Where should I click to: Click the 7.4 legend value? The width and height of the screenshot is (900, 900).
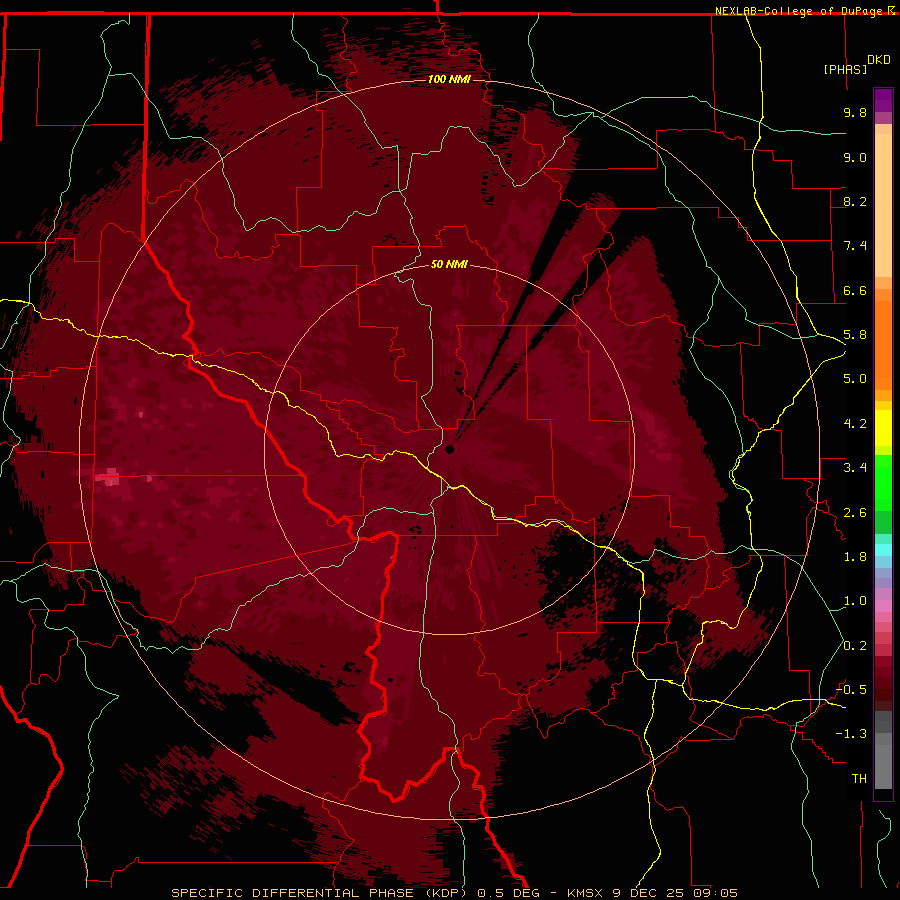855,246
